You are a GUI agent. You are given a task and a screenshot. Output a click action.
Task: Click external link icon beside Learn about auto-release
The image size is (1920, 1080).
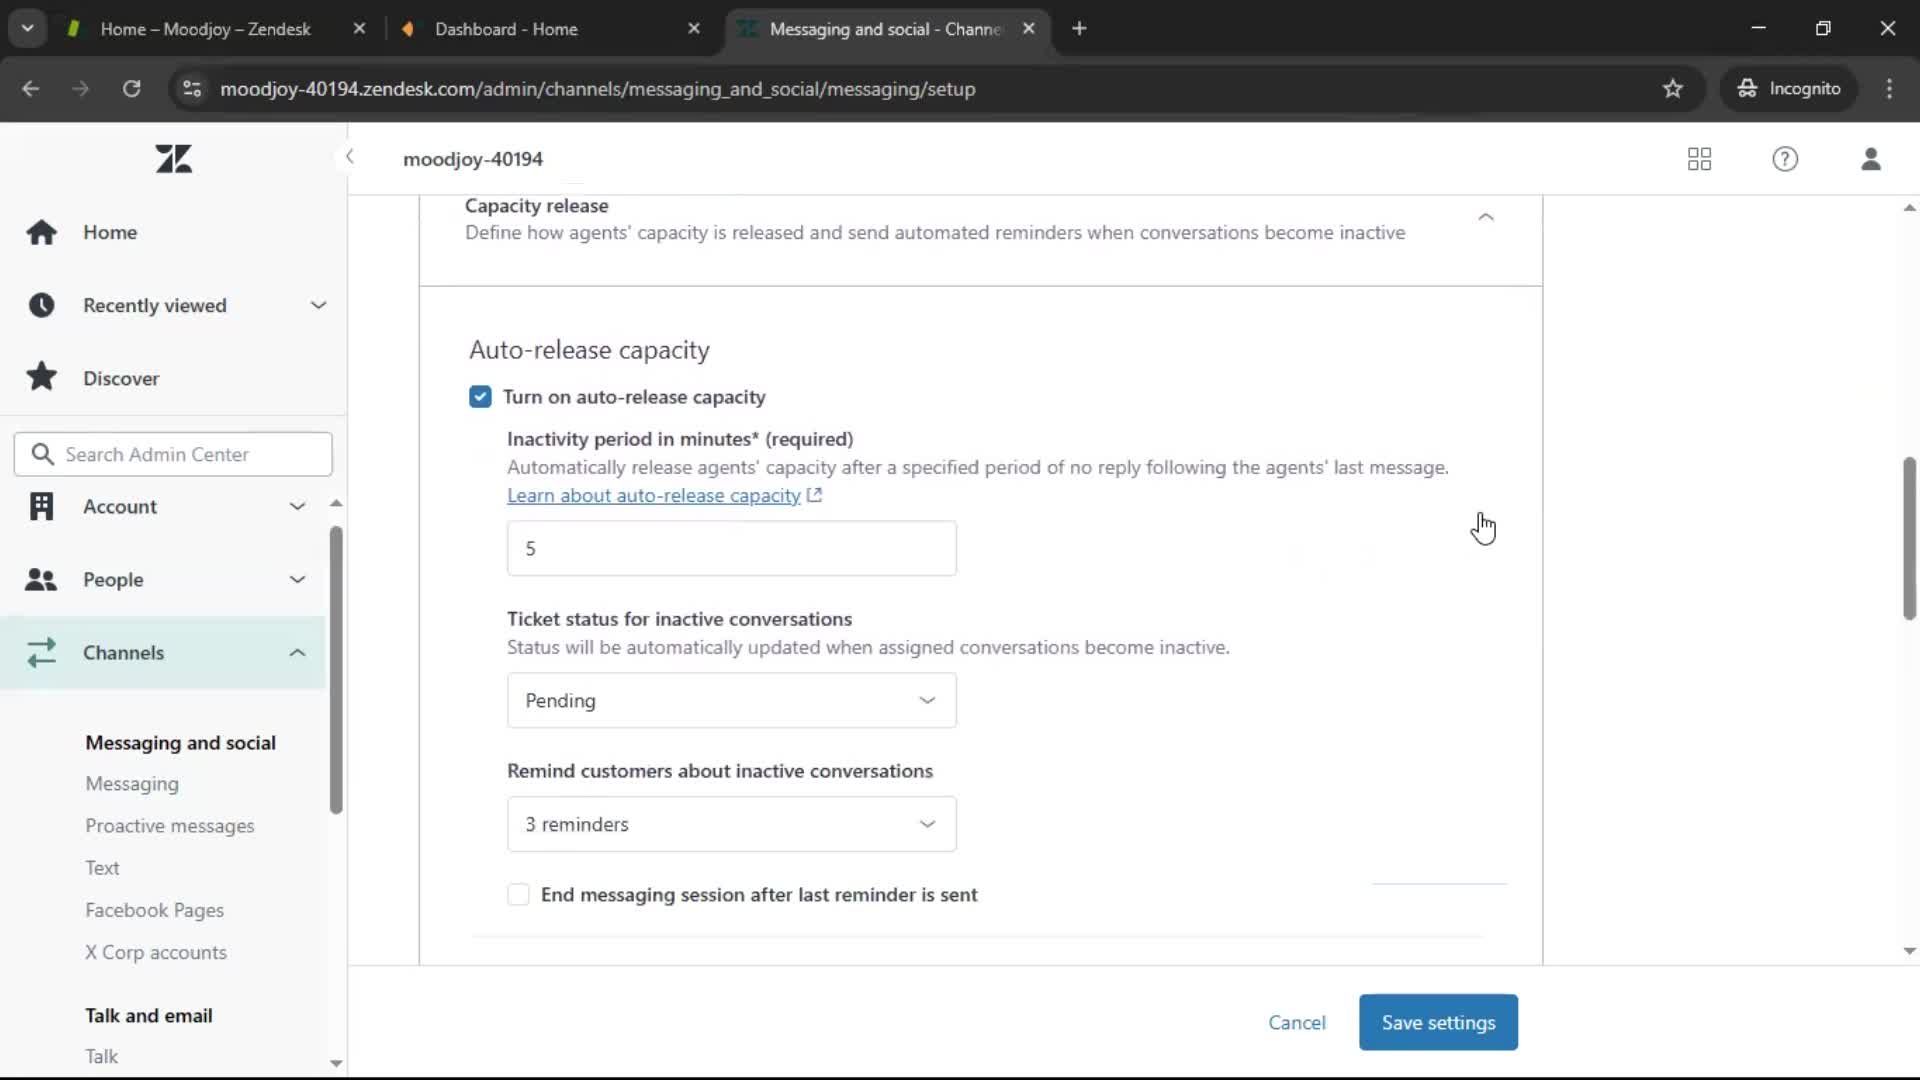(x=814, y=495)
